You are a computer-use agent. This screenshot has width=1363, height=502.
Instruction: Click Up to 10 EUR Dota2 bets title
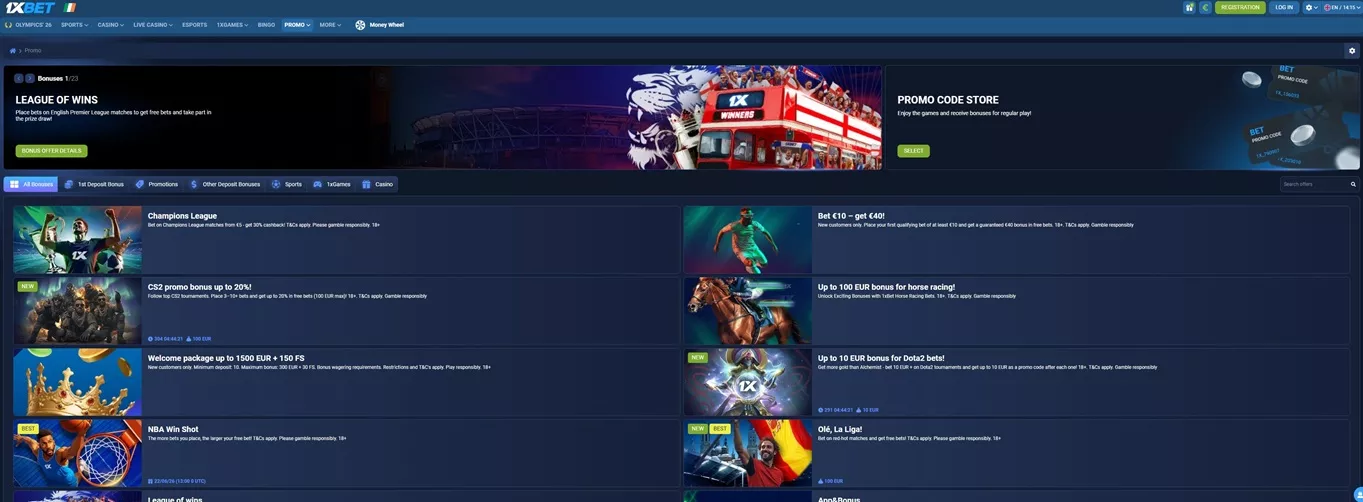[x=881, y=358]
